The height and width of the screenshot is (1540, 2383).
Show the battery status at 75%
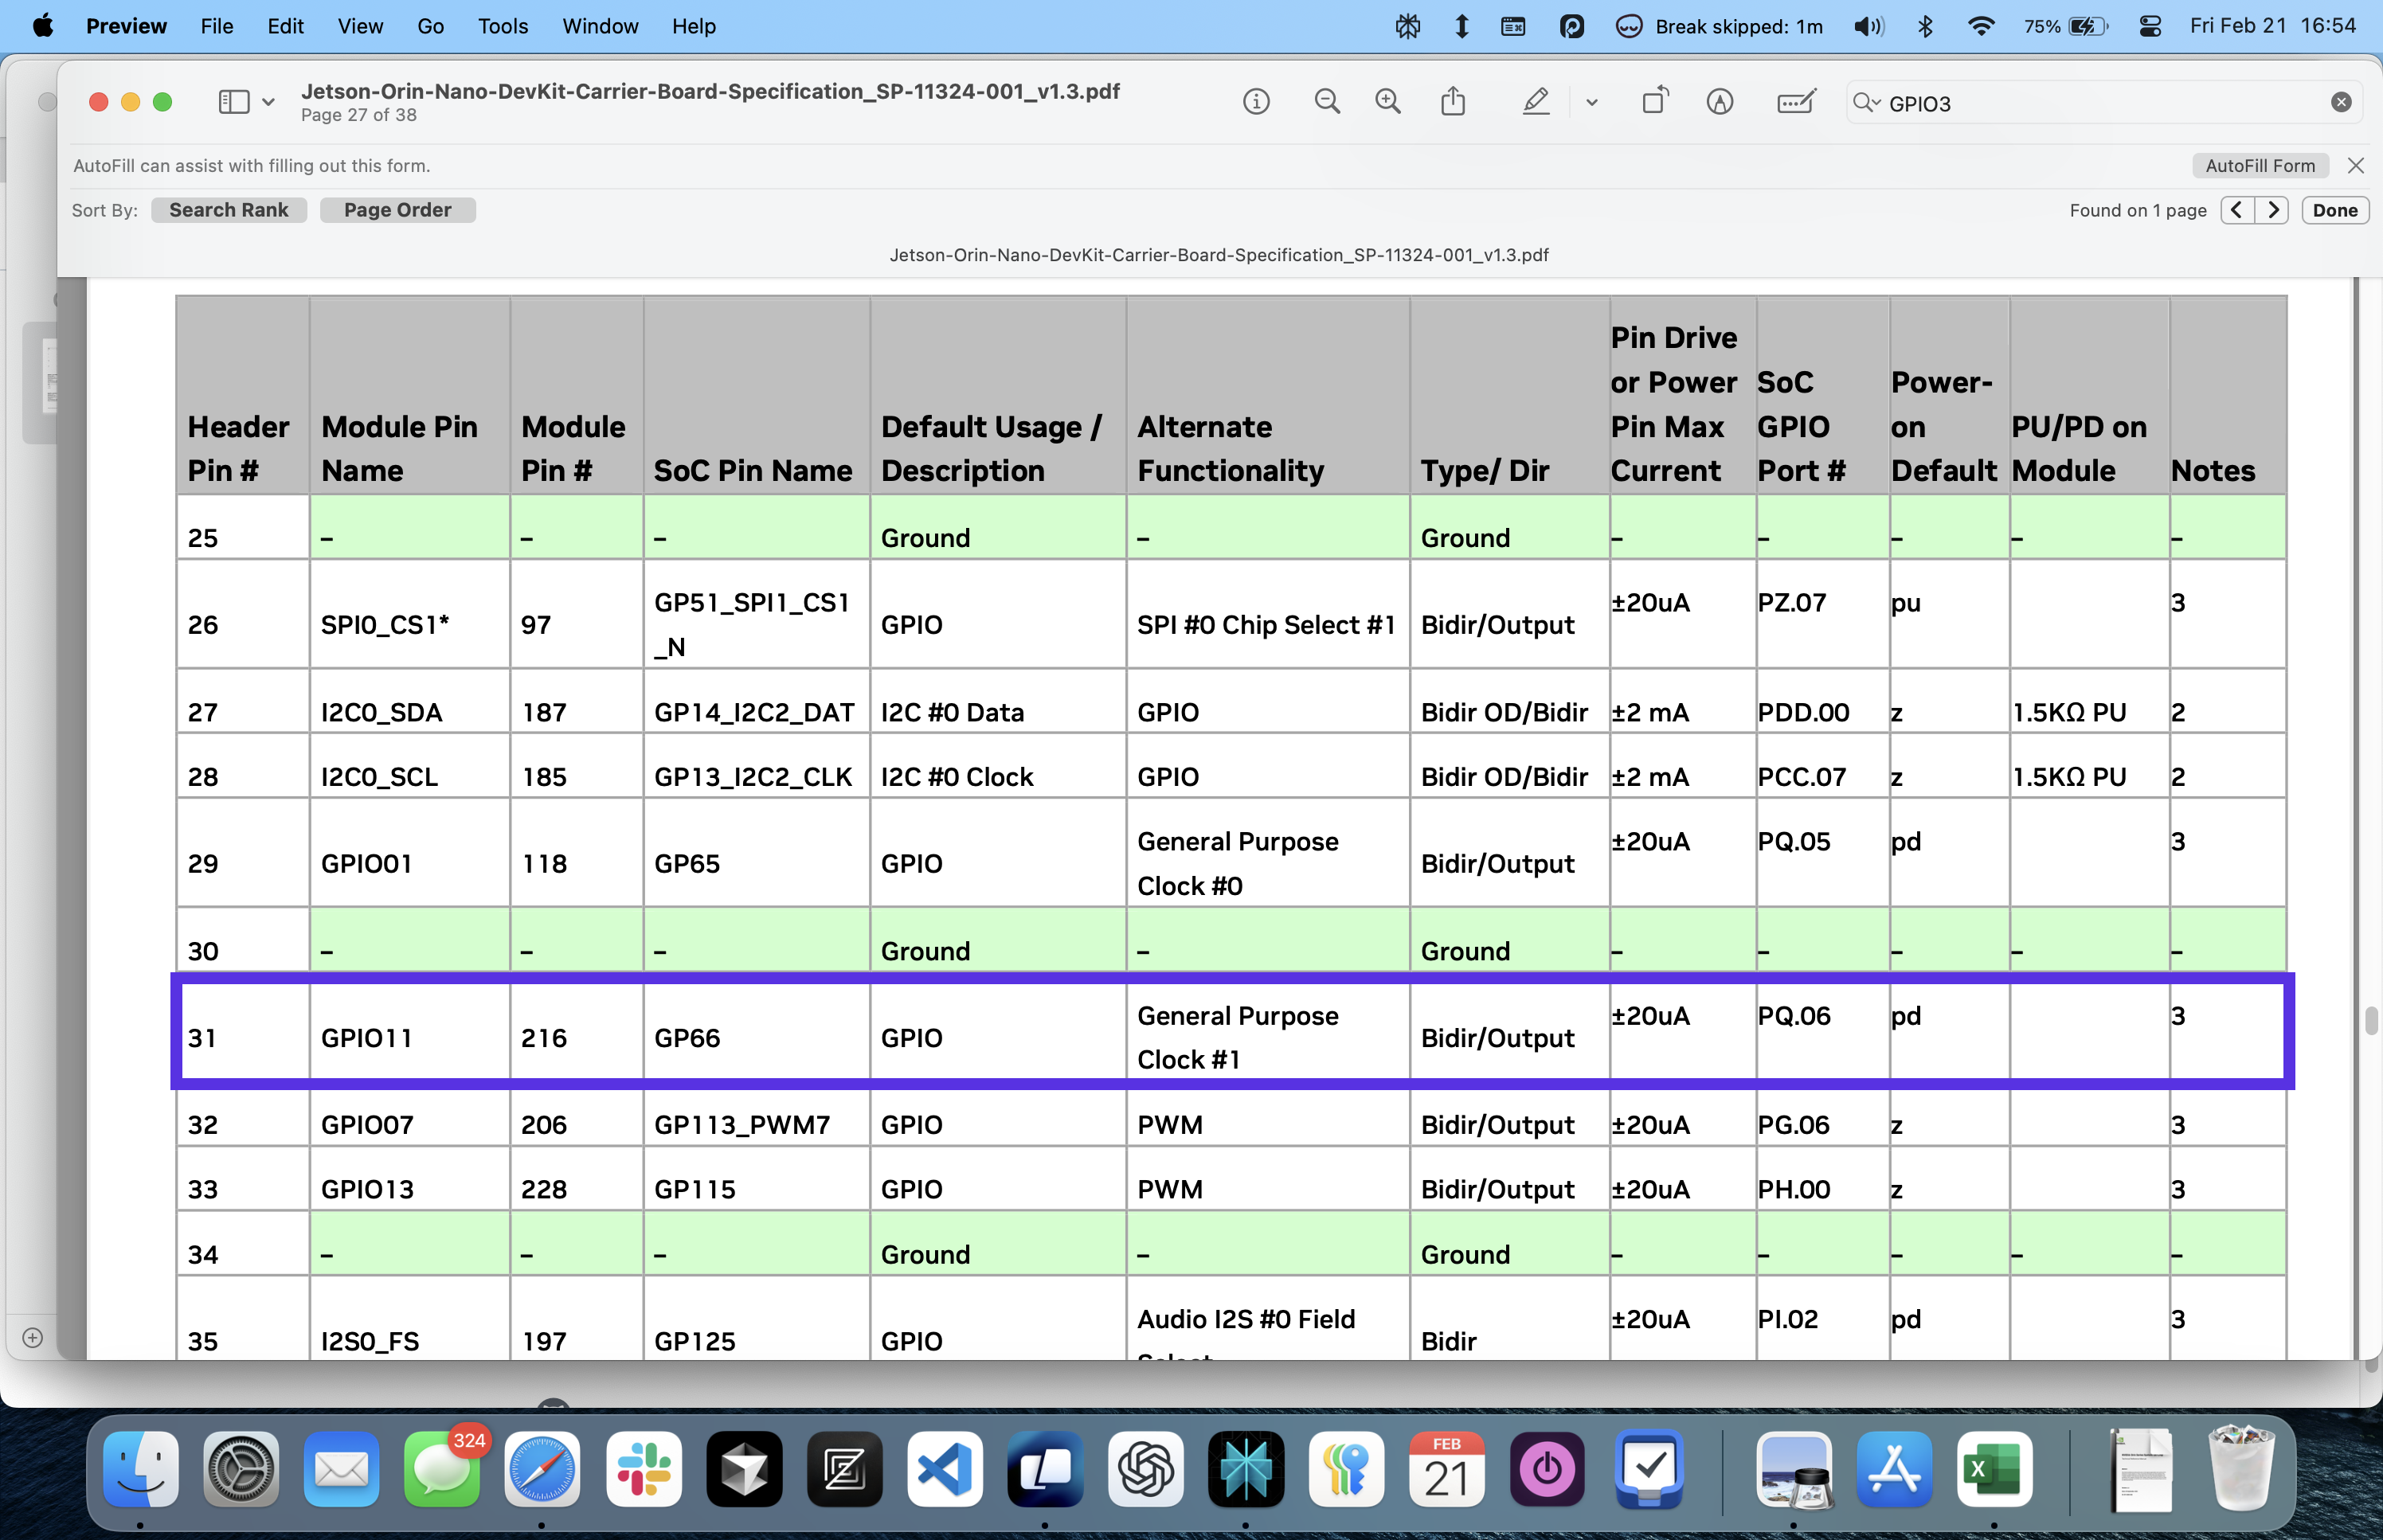[2066, 26]
